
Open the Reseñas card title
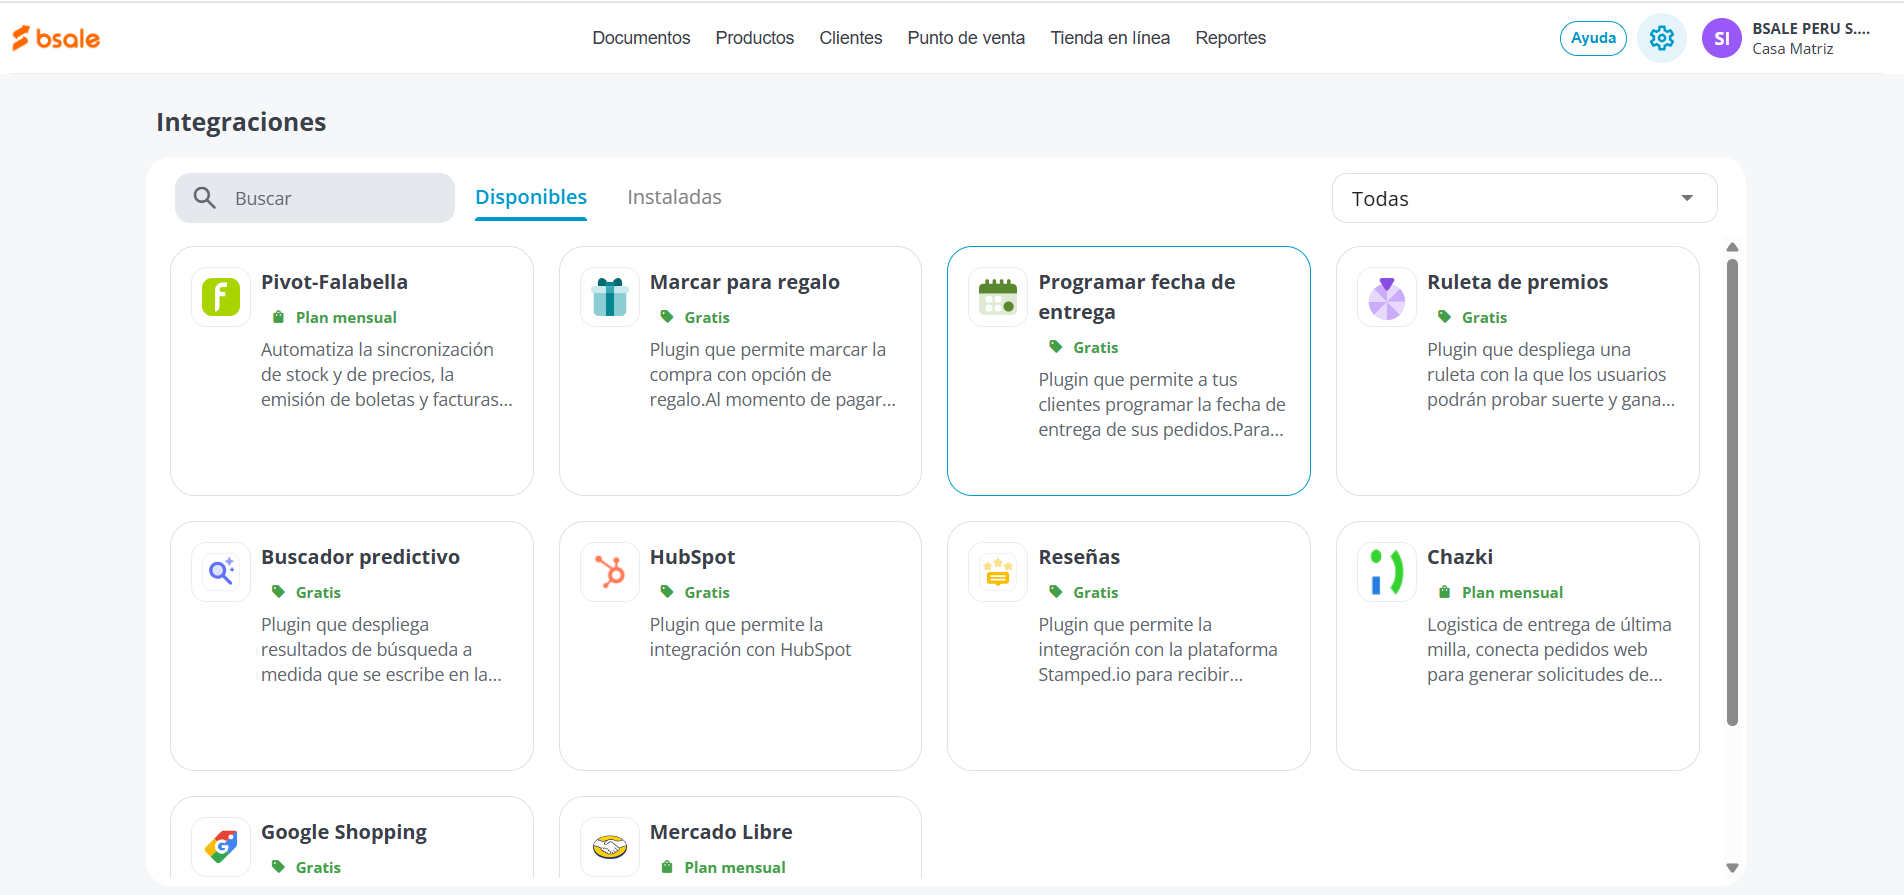point(1079,557)
